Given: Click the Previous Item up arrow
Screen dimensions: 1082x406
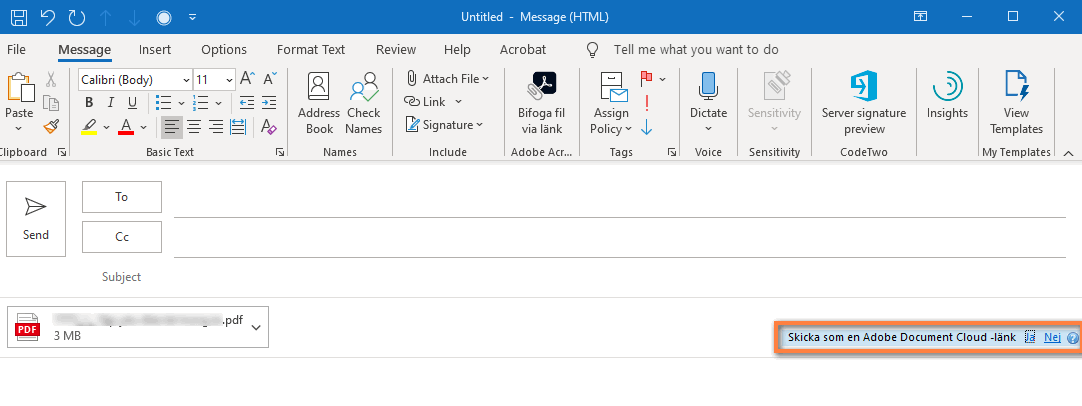Looking at the screenshot, I should click(106, 18).
